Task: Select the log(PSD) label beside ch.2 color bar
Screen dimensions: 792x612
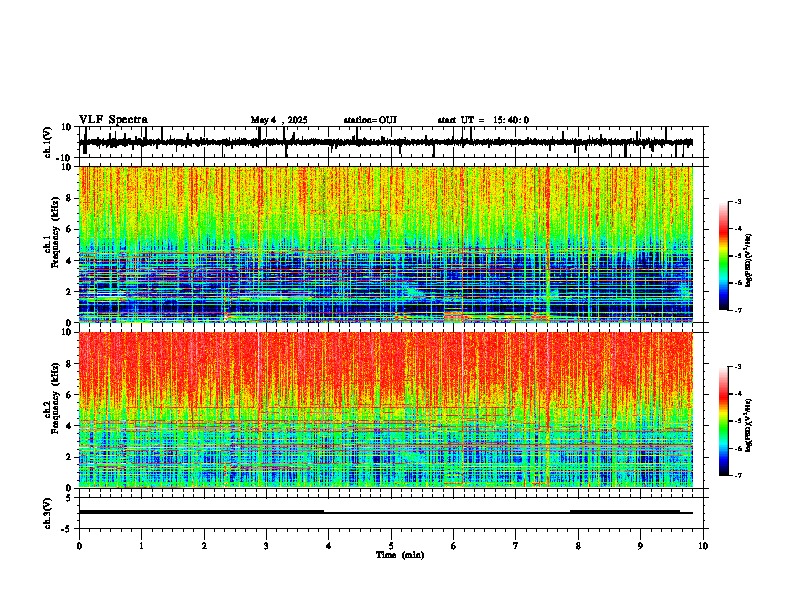Action: click(x=749, y=425)
